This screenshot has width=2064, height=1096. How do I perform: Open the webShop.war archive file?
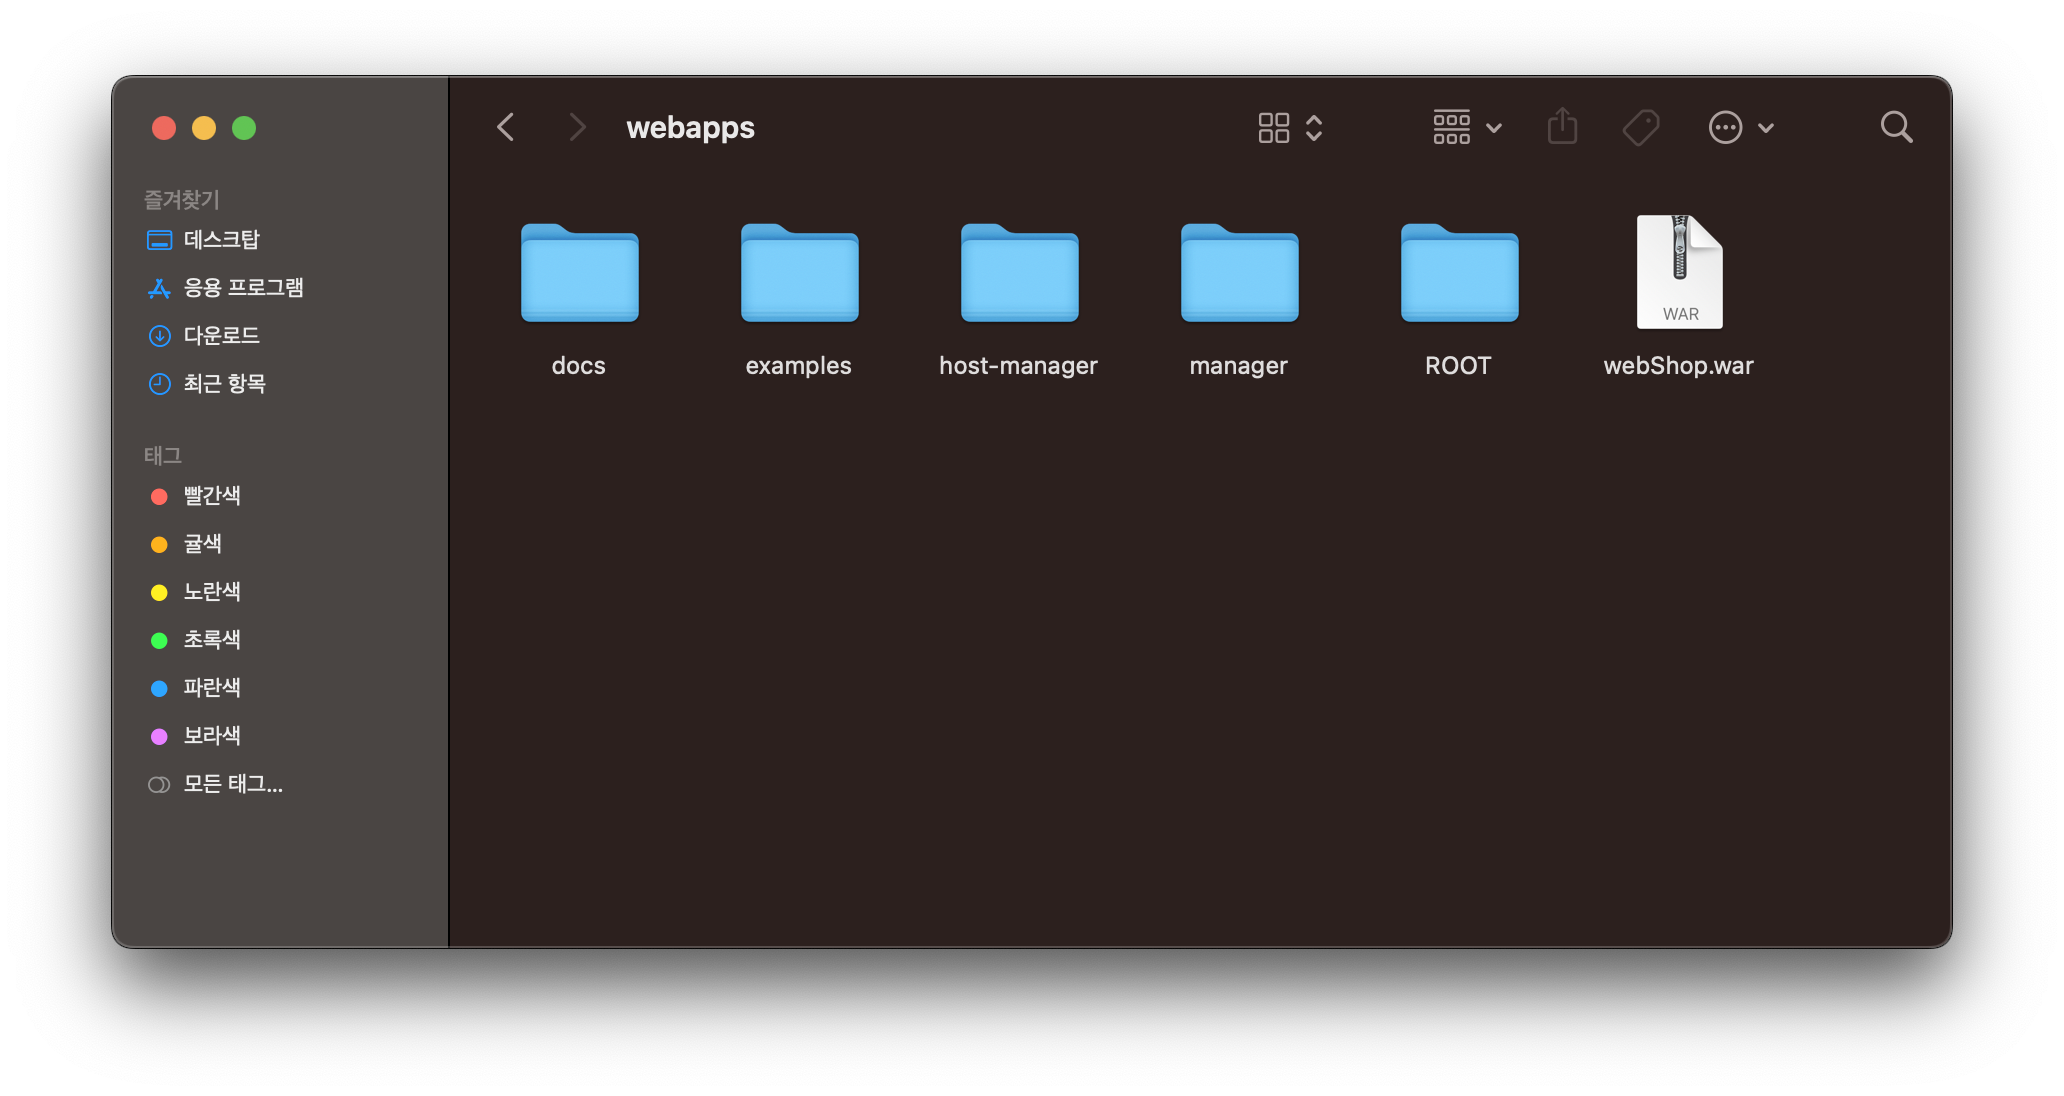pos(1679,273)
